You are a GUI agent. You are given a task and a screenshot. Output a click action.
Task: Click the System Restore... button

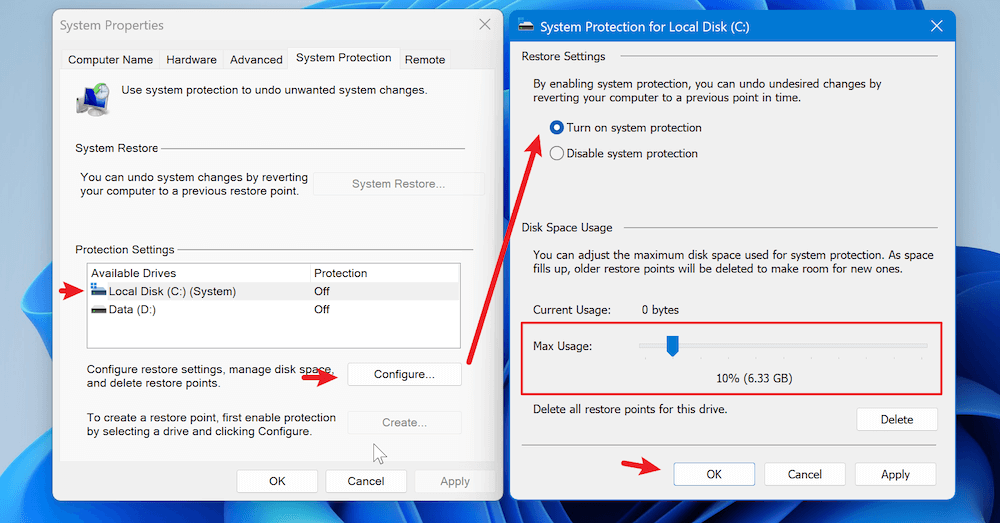[x=399, y=184]
